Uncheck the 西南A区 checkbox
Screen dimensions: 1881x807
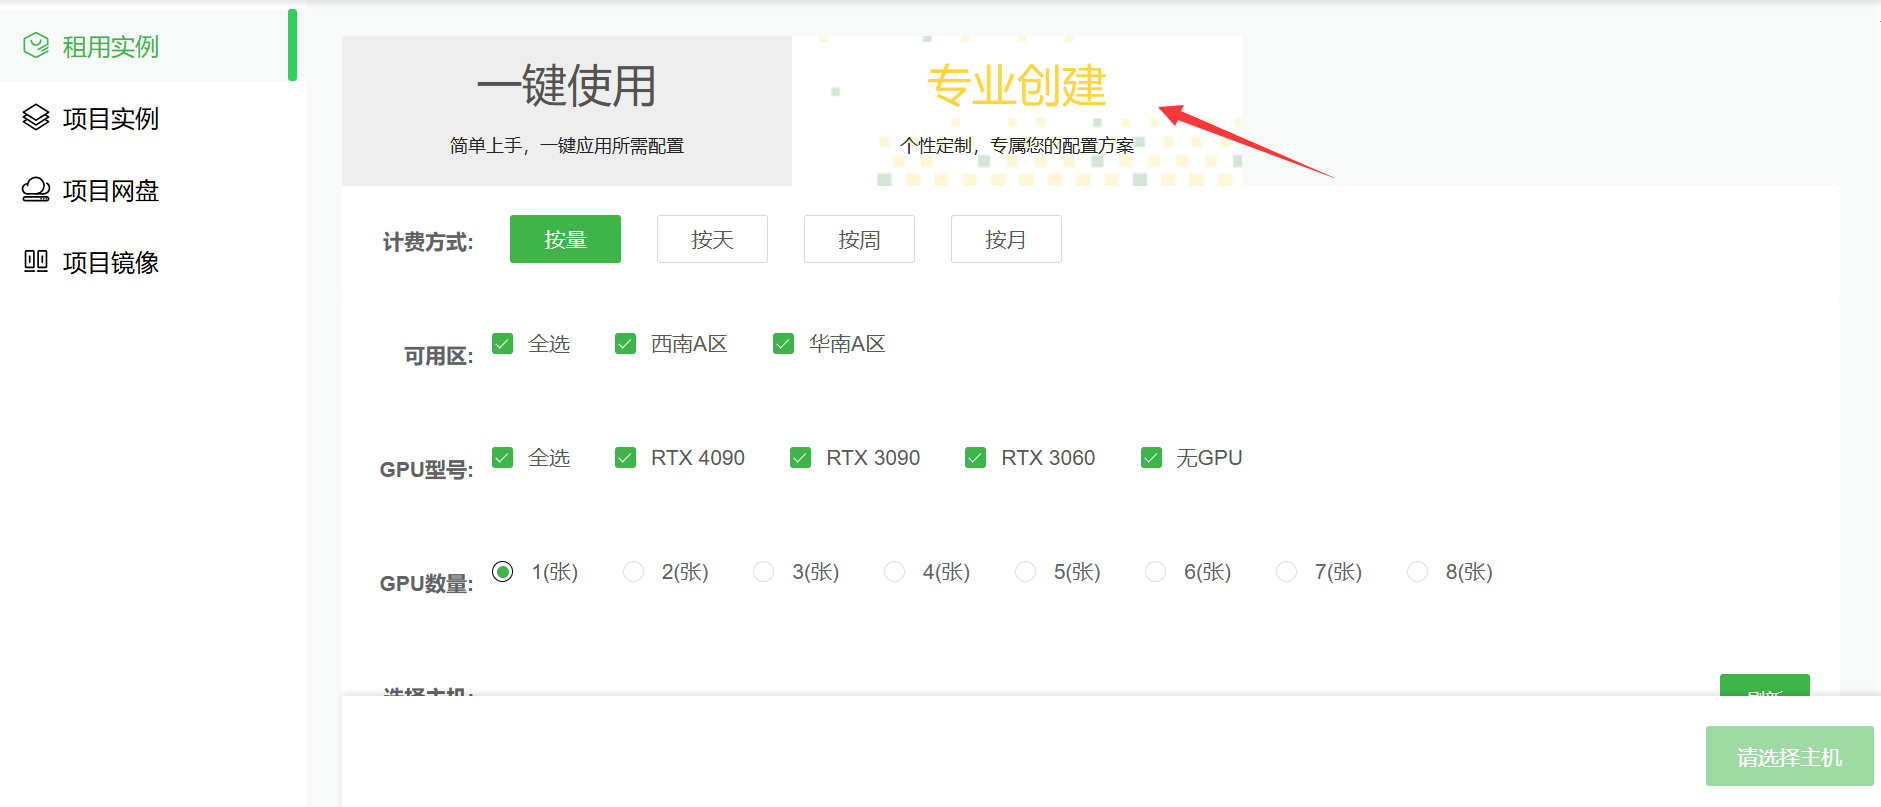tap(626, 344)
